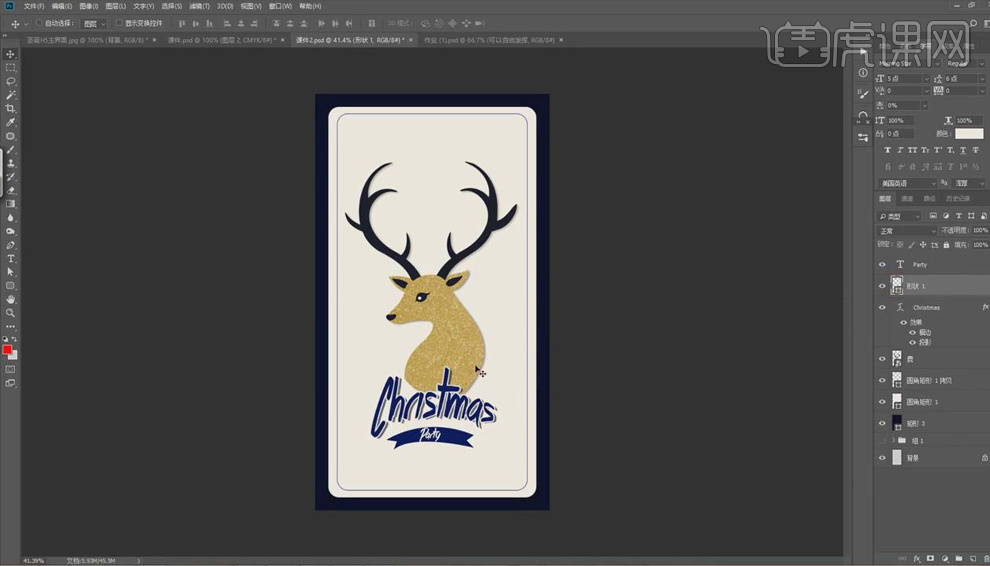Enable the 显示变换控件 checkbox
Image resolution: width=990 pixels, height=566 pixels.
[118, 22]
